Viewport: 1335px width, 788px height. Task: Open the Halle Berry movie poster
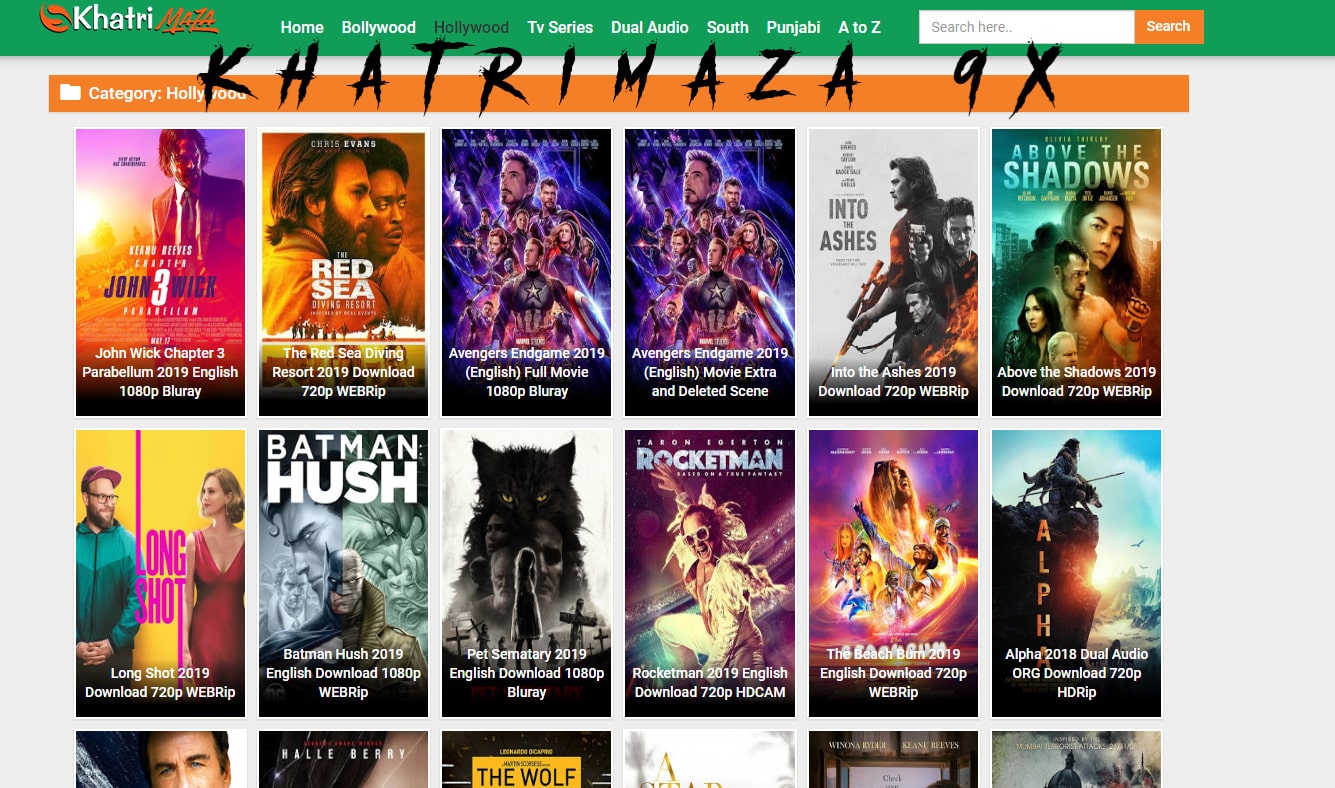click(x=343, y=759)
